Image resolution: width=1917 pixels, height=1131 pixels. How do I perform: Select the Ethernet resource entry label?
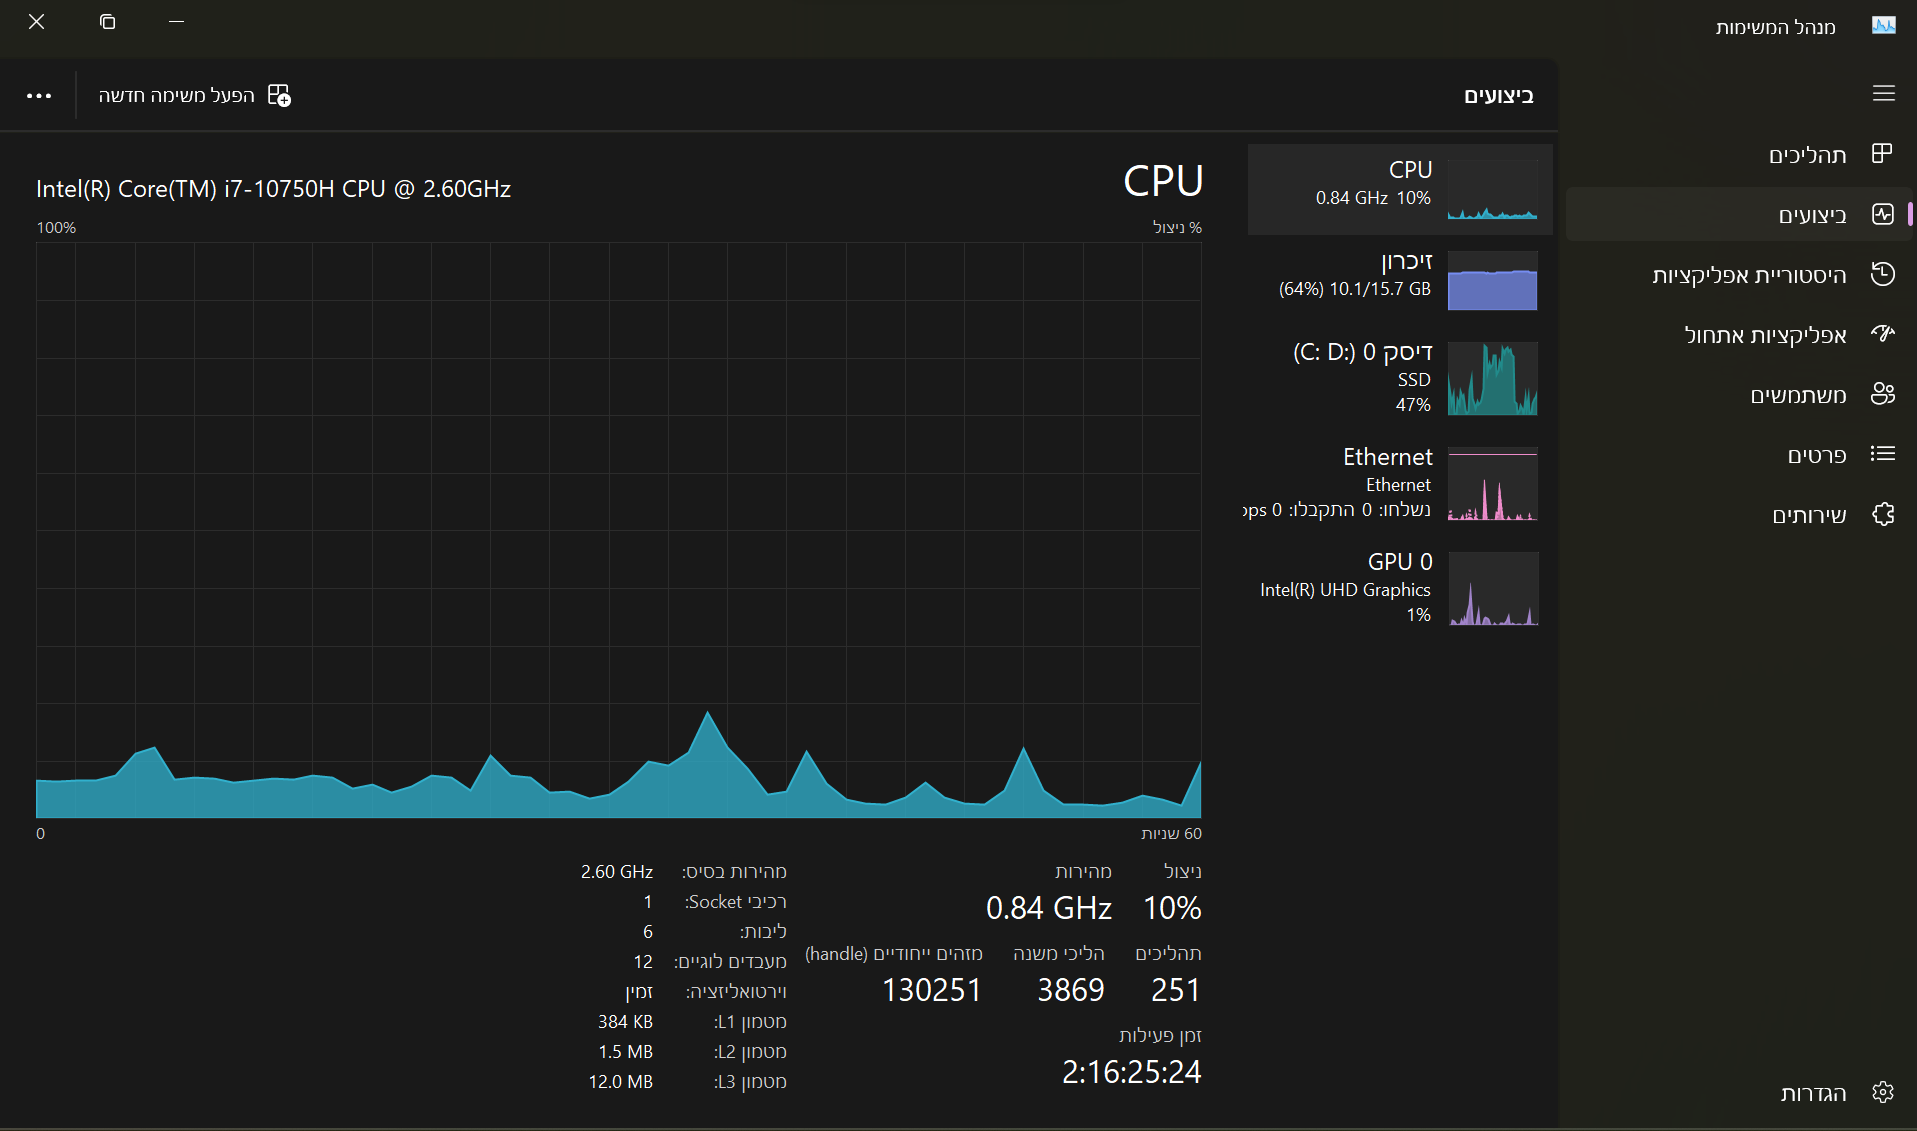[1388, 457]
